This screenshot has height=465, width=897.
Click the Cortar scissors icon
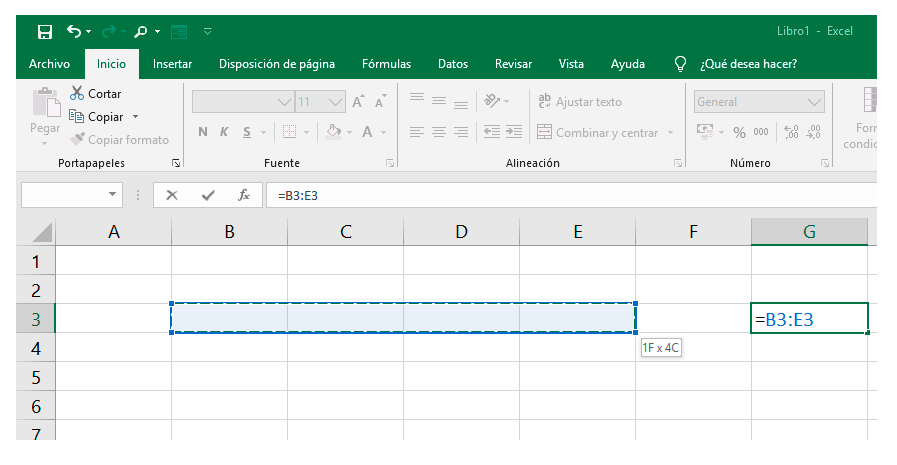pyautogui.click(x=78, y=94)
